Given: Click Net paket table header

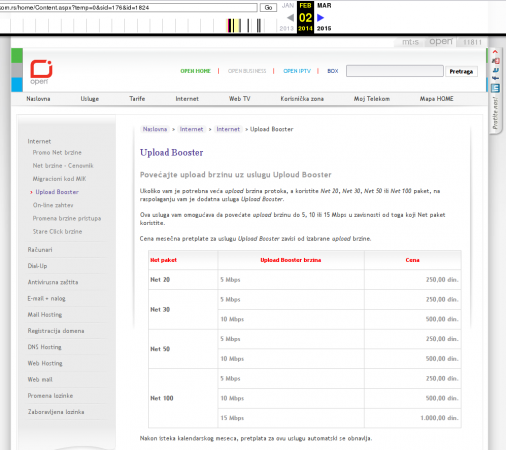Looking at the screenshot, I should [x=163, y=260].
